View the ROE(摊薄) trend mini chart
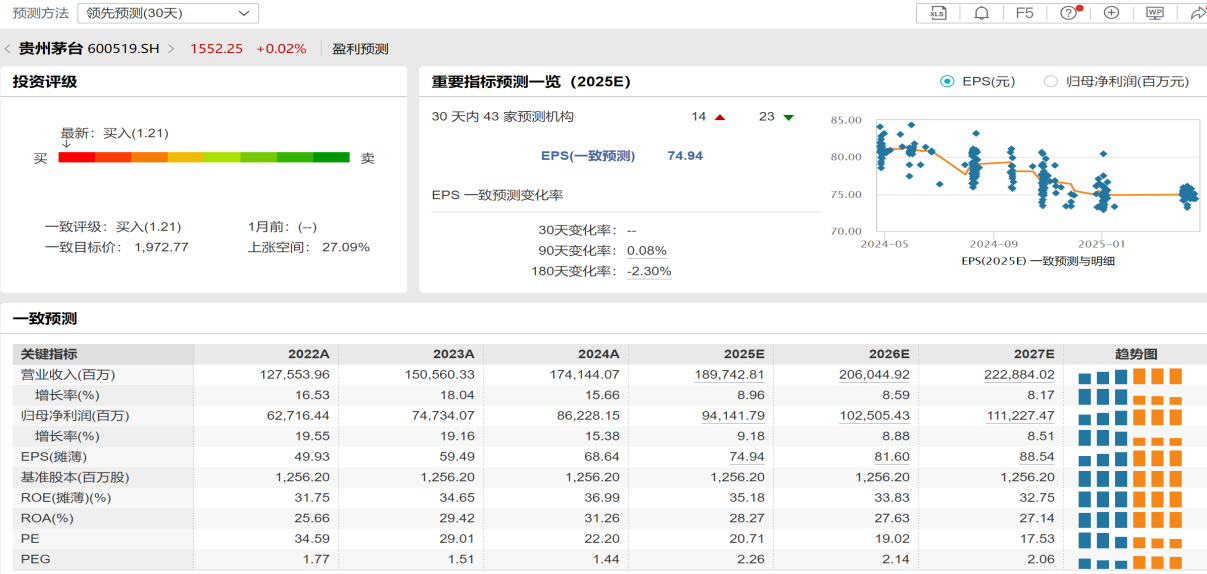The height and width of the screenshot is (574, 1207). pos(1130,498)
